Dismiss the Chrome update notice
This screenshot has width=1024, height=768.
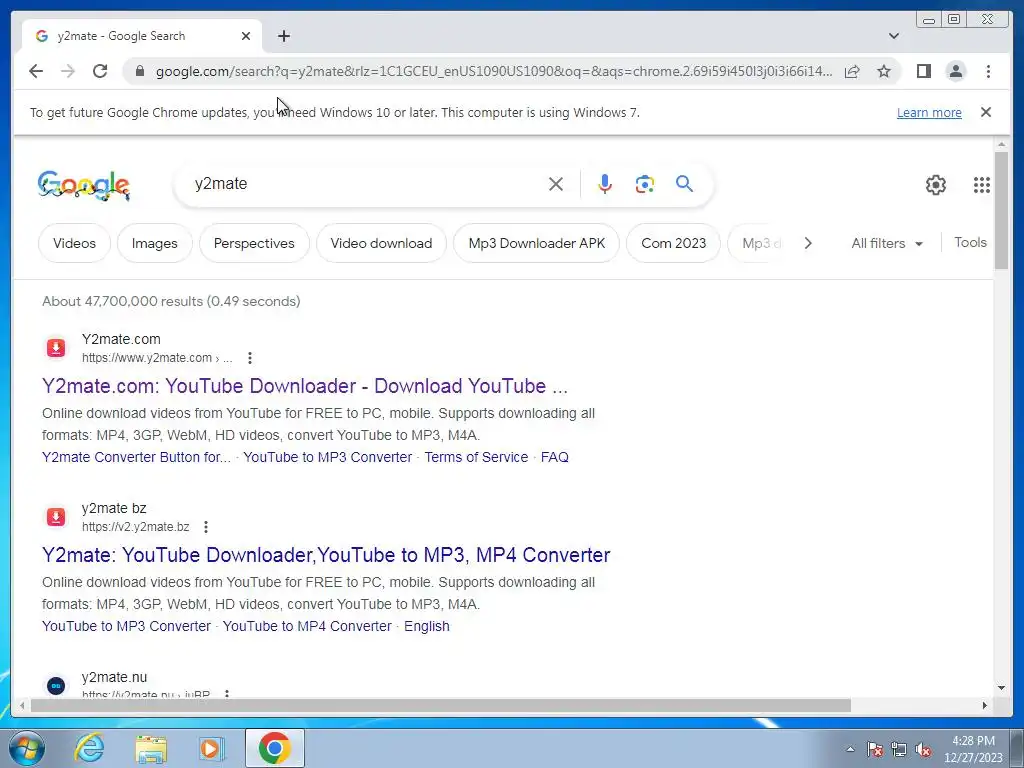986,112
